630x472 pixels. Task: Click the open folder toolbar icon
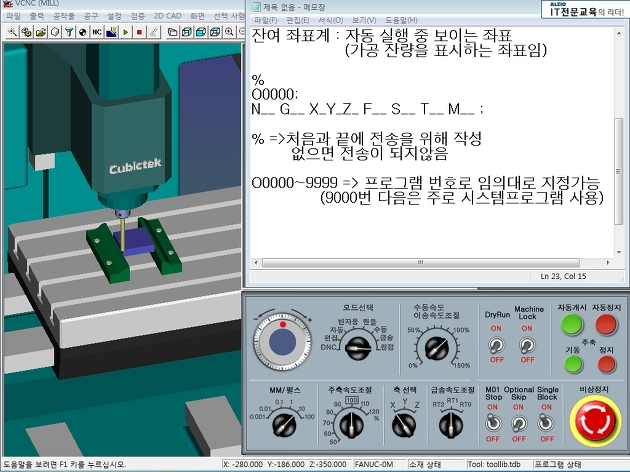click(41, 32)
